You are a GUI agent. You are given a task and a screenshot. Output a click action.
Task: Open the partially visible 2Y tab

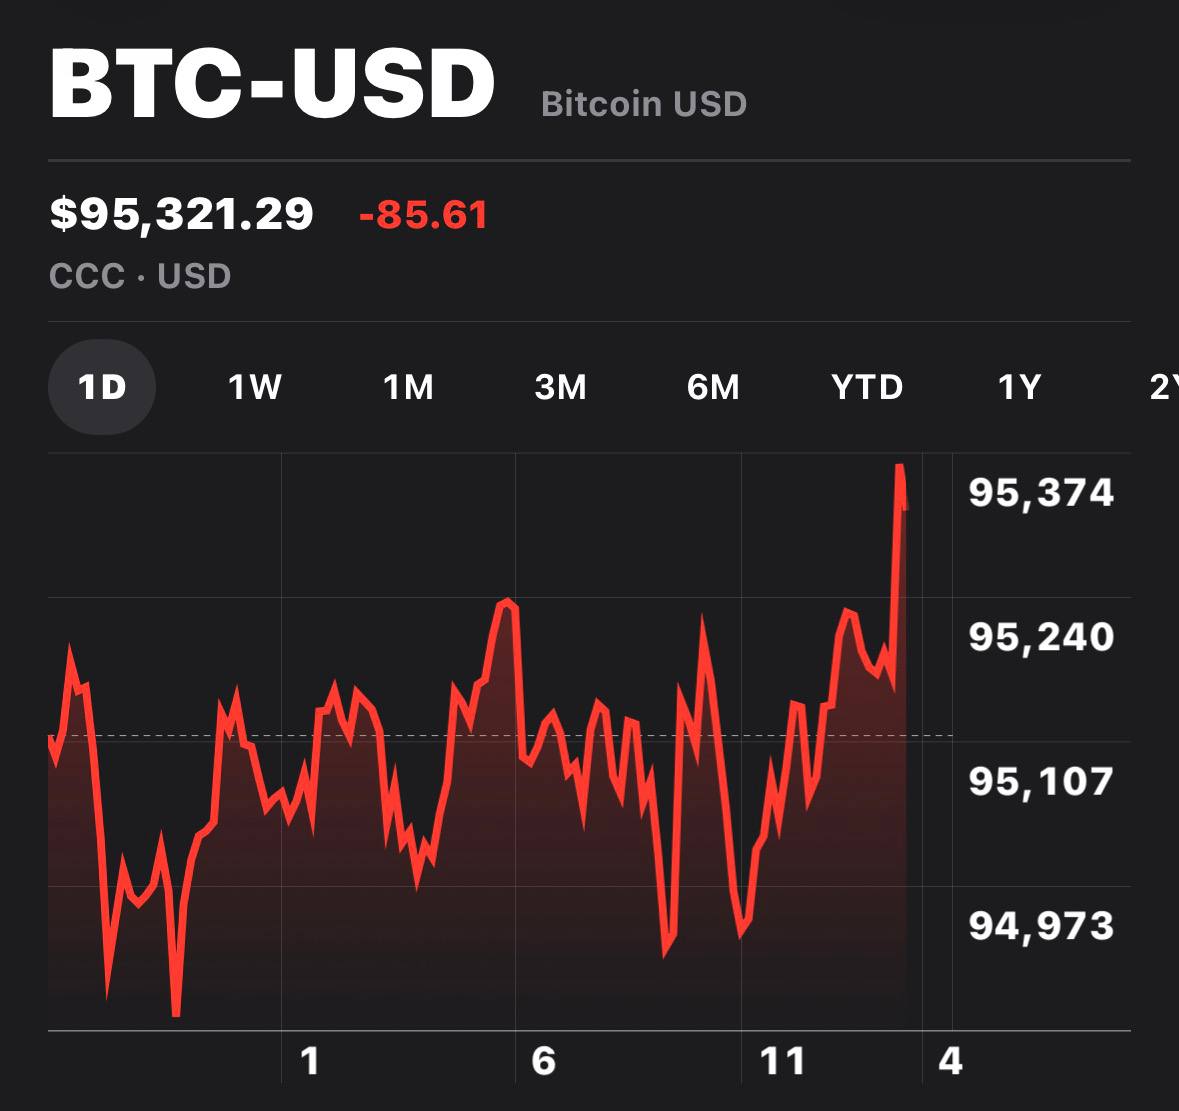click(1163, 387)
